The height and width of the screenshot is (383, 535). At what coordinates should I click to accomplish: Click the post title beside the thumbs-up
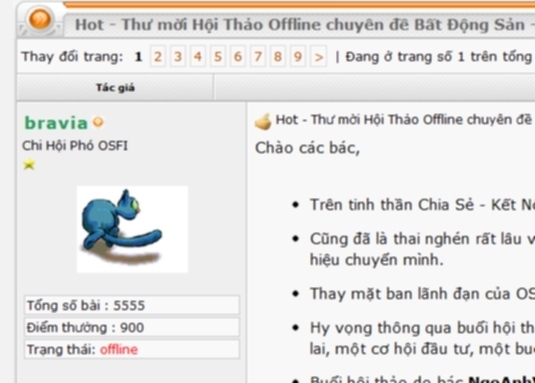click(x=405, y=120)
